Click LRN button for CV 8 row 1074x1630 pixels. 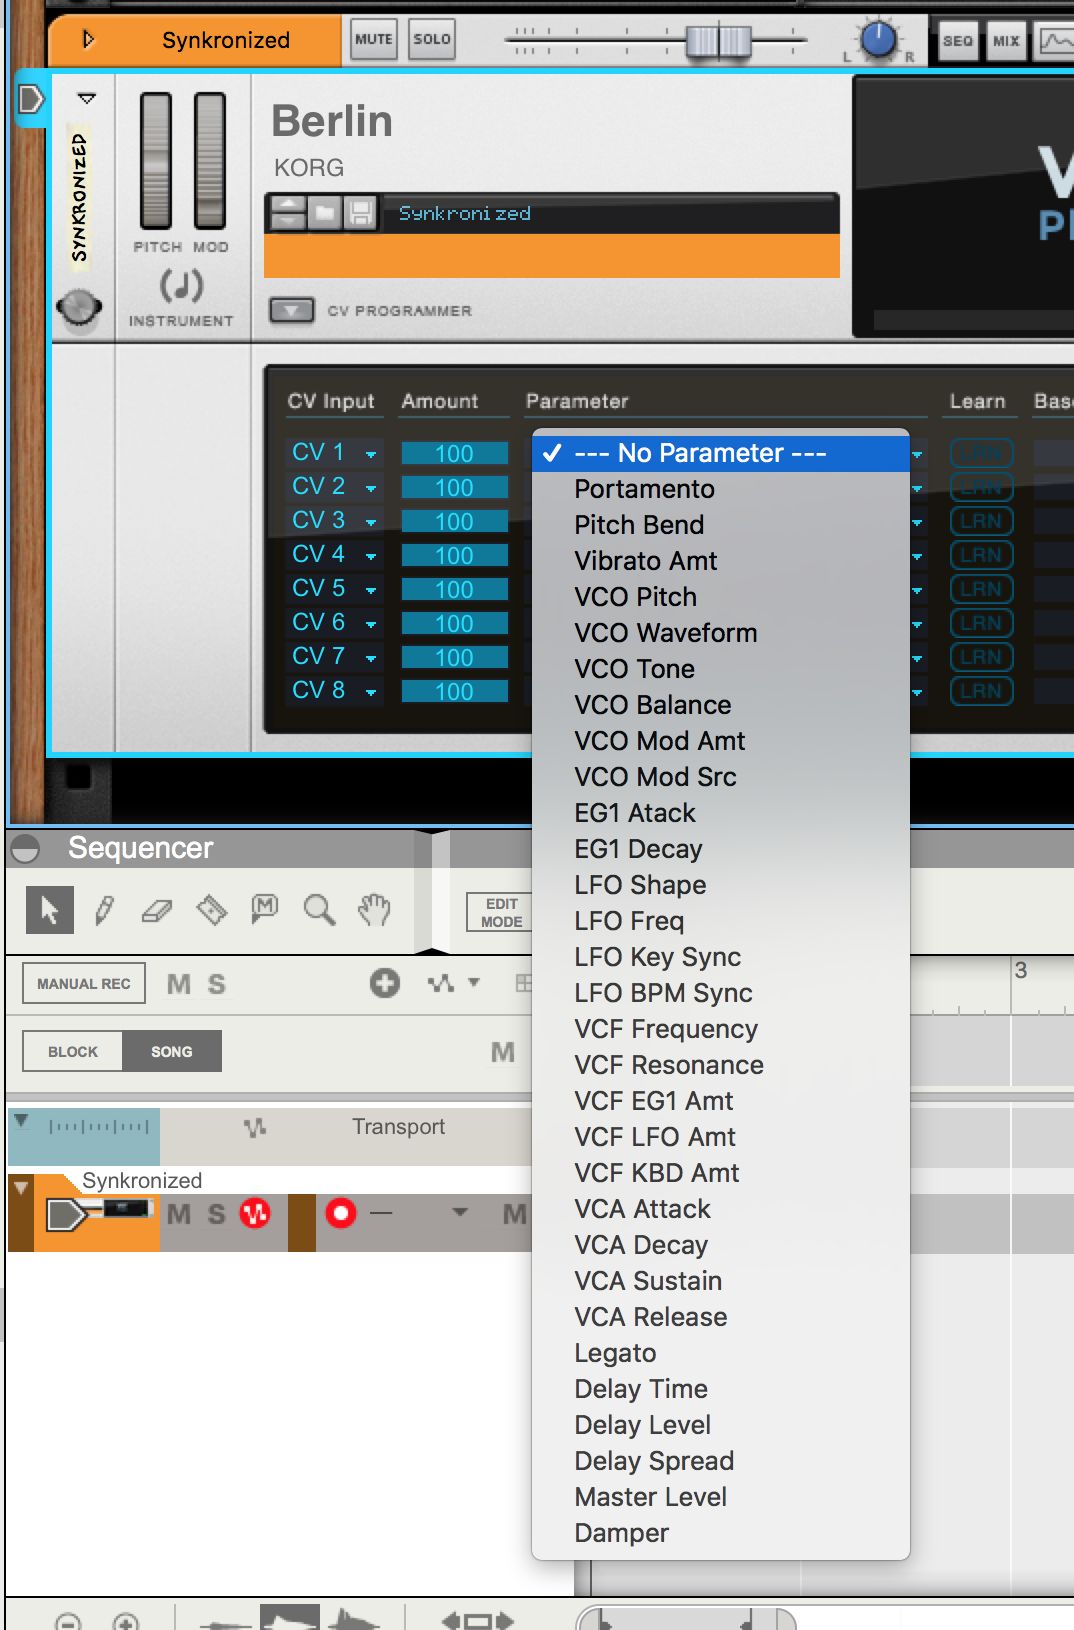(x=981, y=691)
